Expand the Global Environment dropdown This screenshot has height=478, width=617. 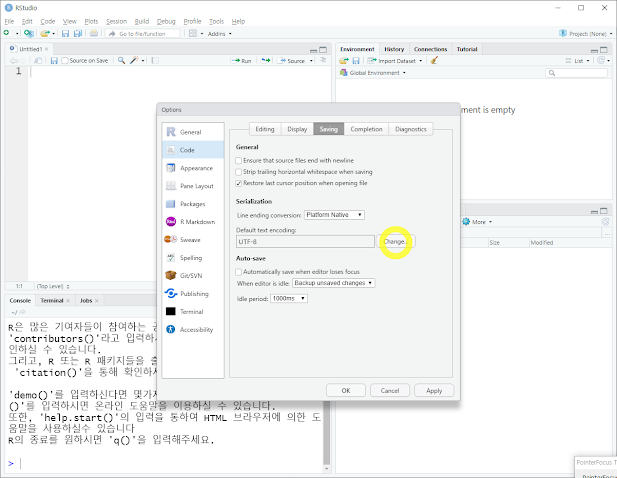coord(373,73)
